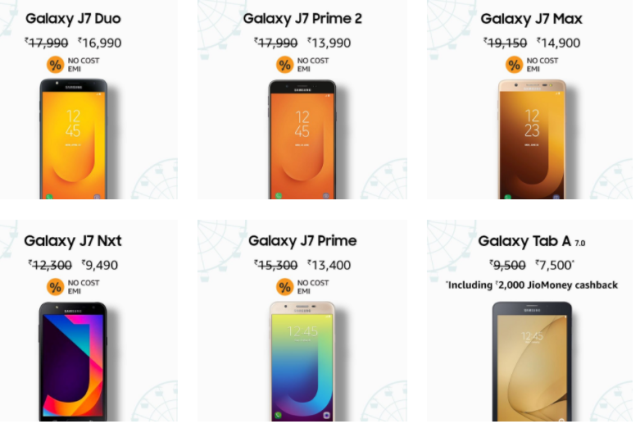
Task: Select the Galaxy J7 Prime phone image
Action: click(302, 361)
